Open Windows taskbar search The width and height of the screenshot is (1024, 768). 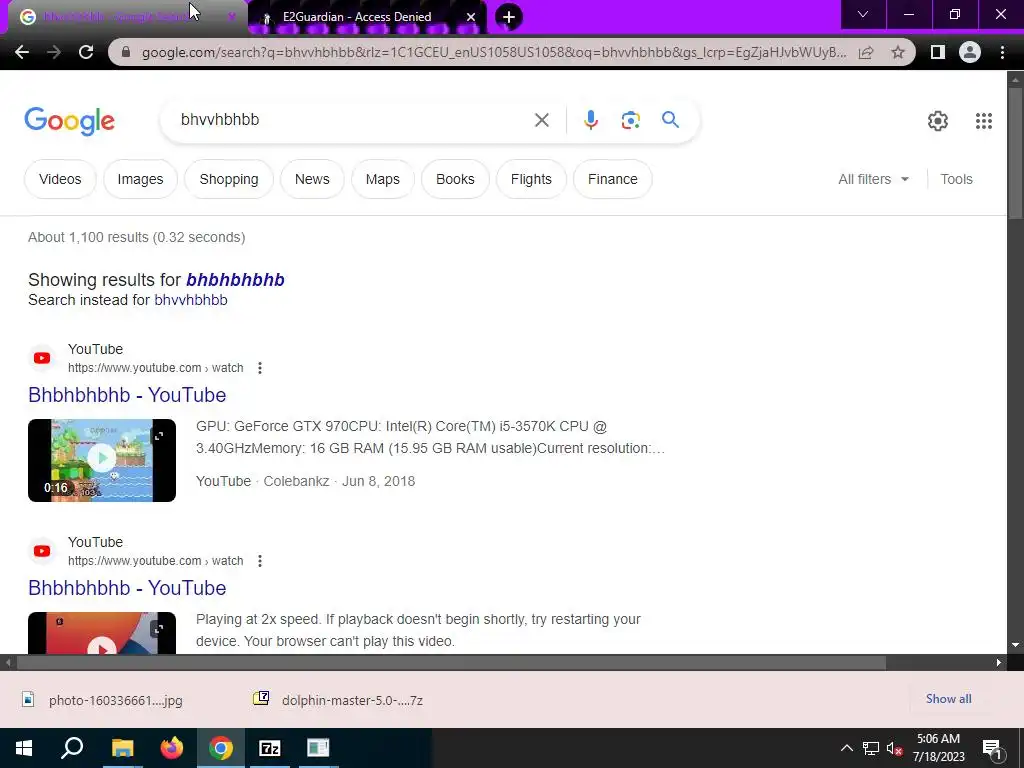(72, 748)
